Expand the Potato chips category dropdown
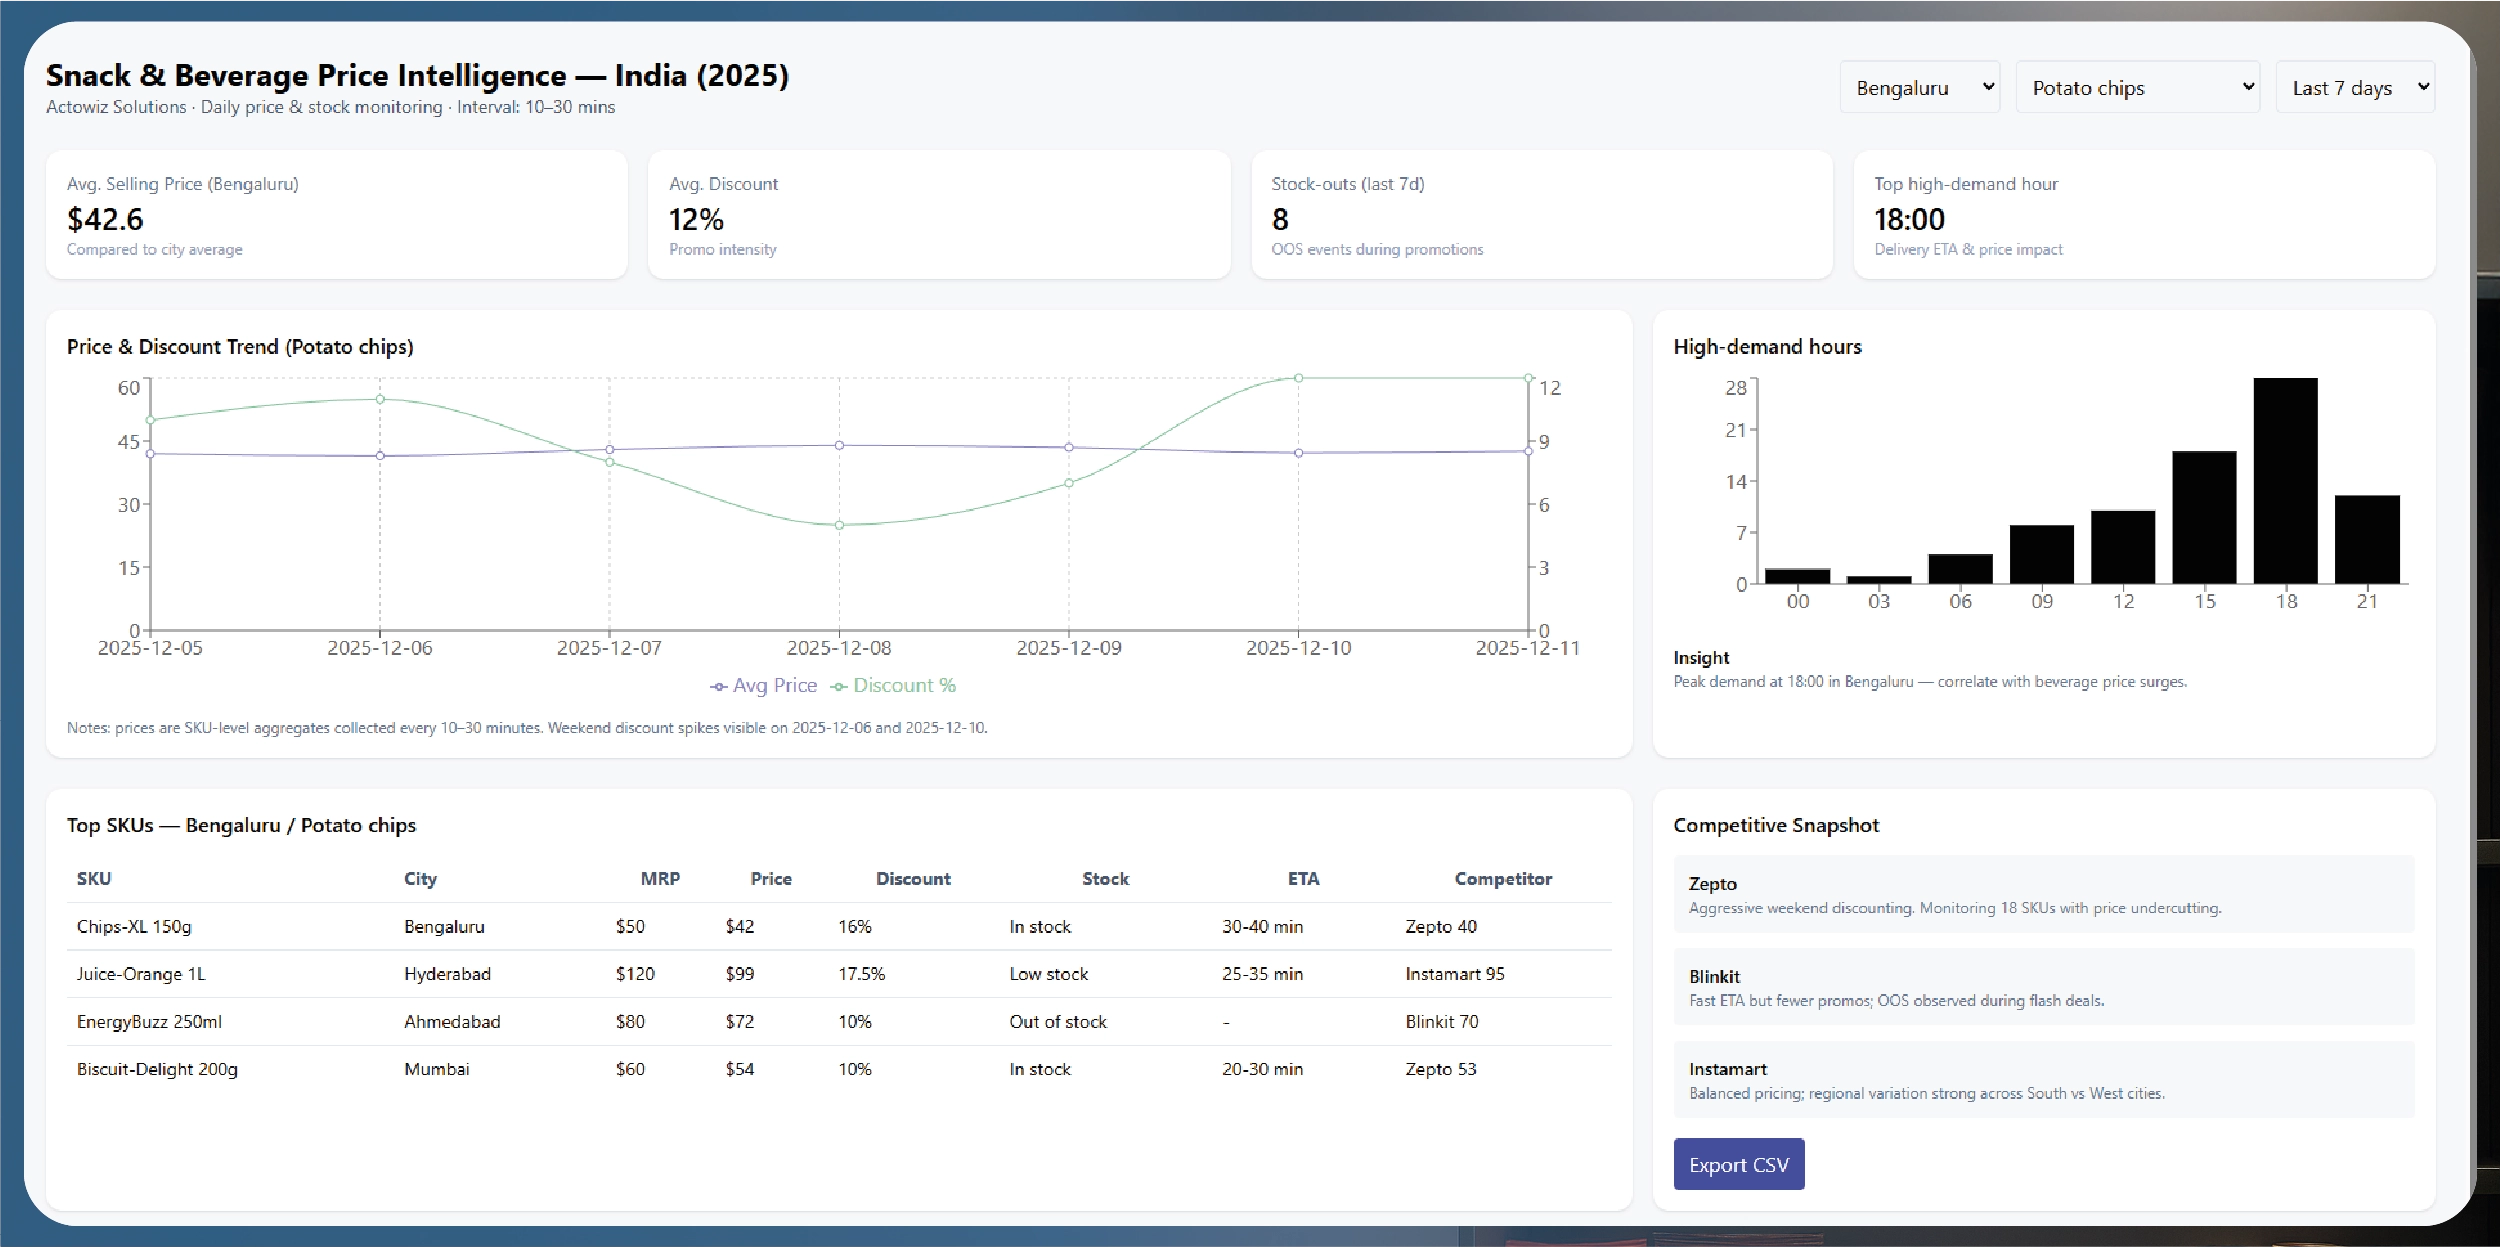The height and width of the screenshot is (1248, 2501). (2137, 88)
